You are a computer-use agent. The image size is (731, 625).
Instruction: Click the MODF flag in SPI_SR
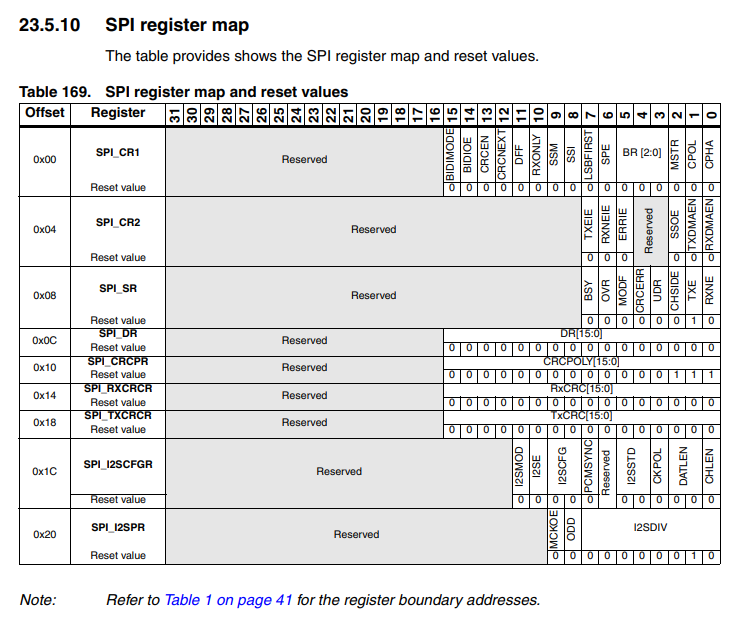(623, 291)
